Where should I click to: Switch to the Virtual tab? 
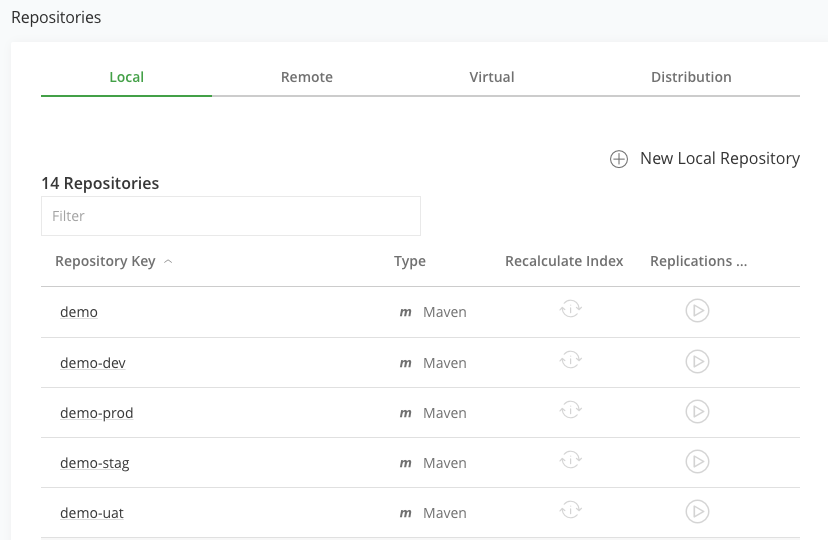[x=492, y=77]
